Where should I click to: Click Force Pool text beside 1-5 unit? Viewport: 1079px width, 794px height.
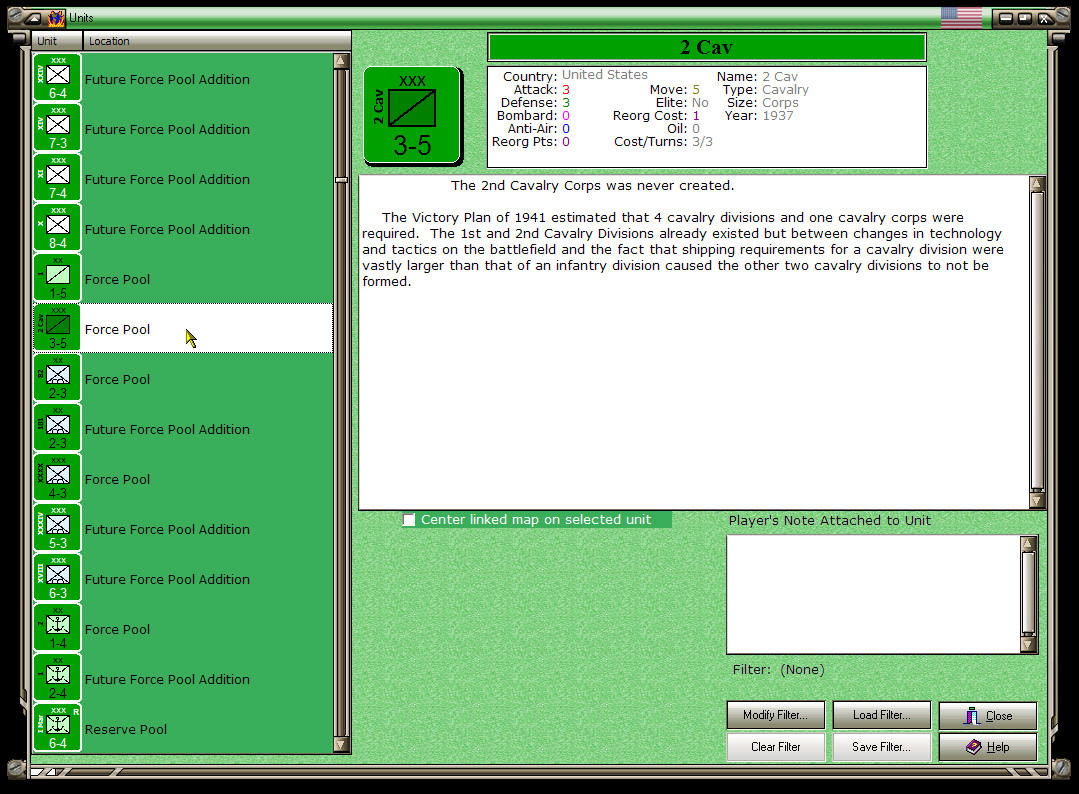coord(117,279)
